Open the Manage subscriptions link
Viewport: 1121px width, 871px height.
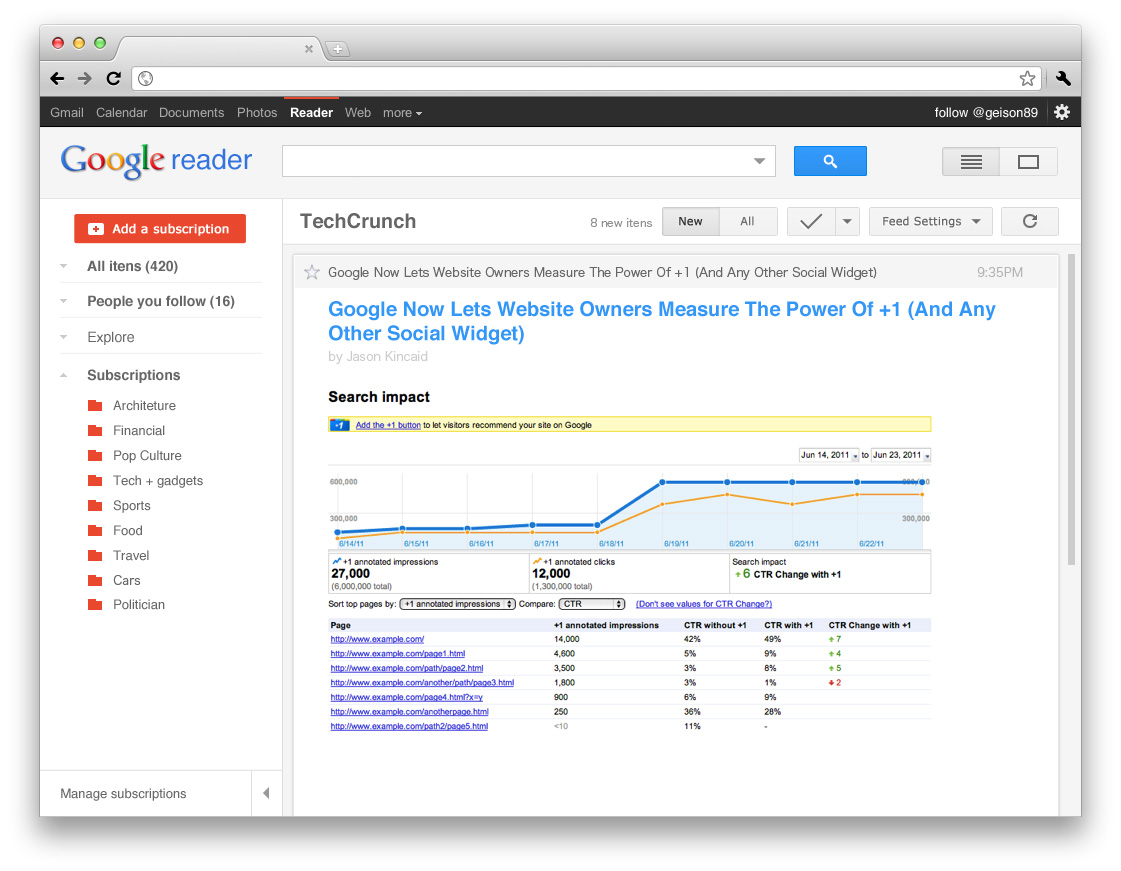[123, 794]
